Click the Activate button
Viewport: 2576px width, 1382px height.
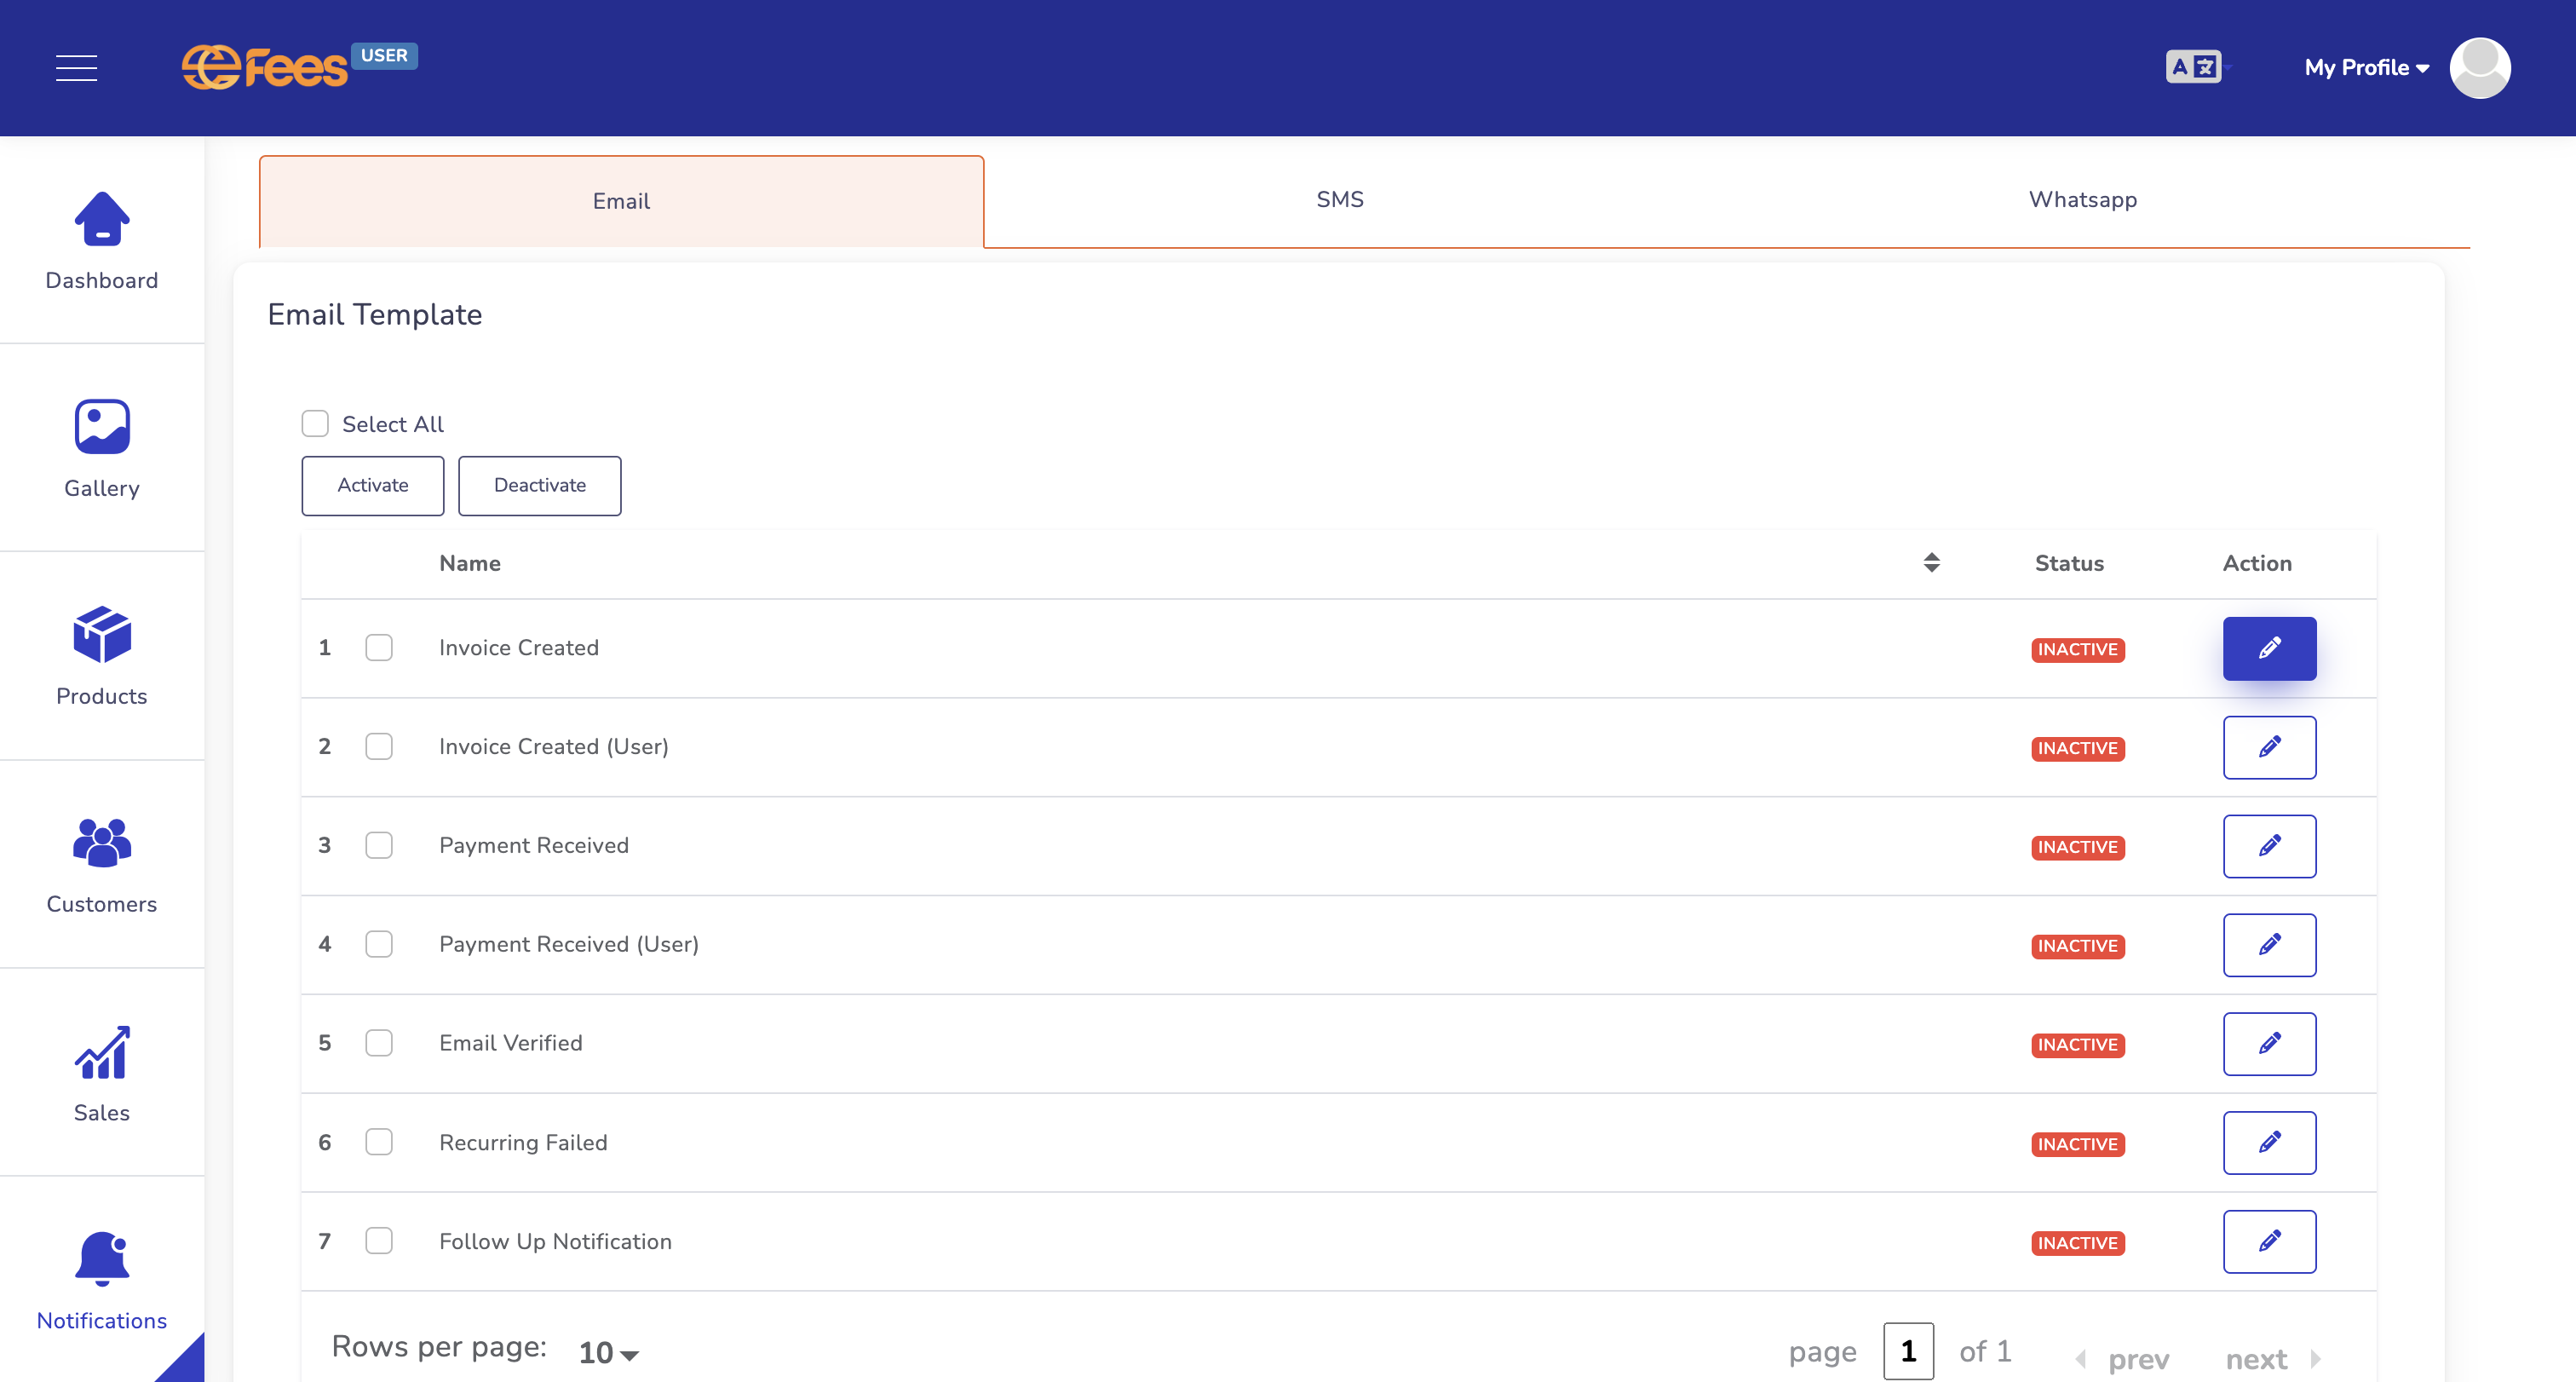point(373,486)
